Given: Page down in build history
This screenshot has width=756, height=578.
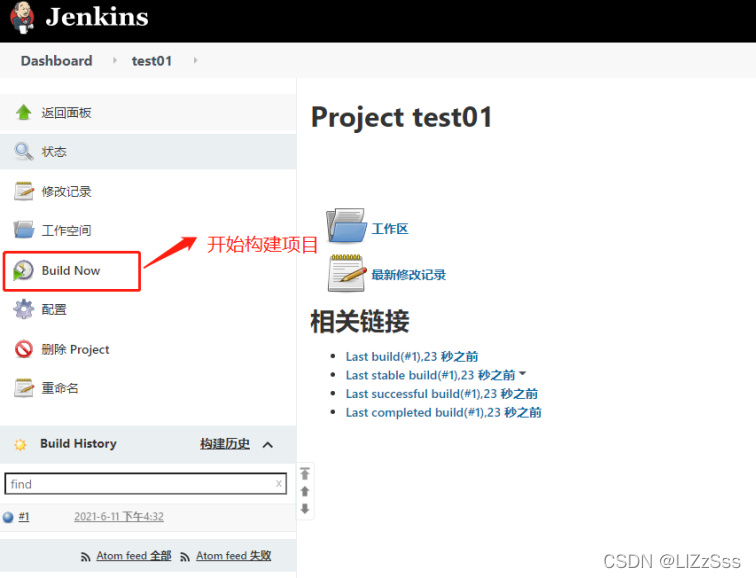Looking at the screenshot, I should 305,509.
